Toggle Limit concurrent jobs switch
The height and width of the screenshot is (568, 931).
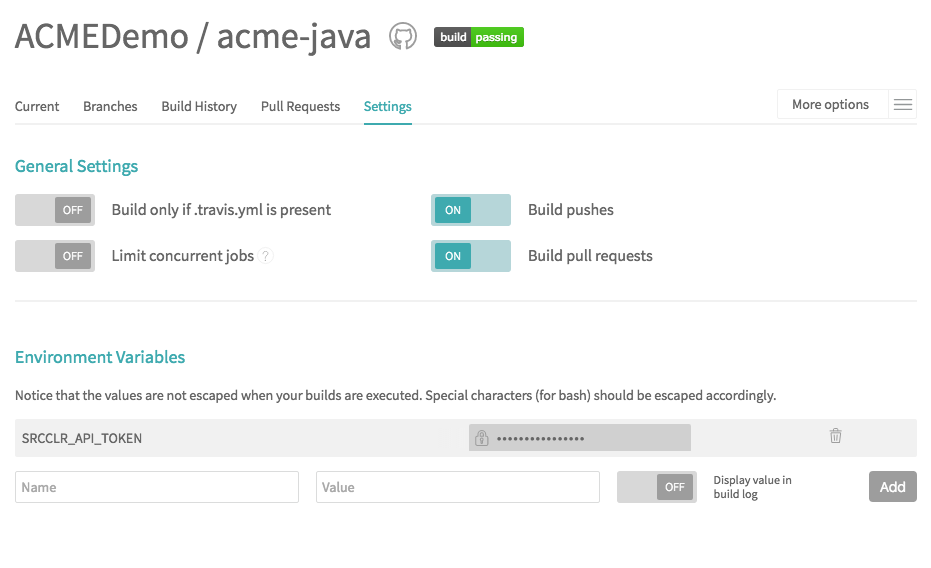coord(55,256)
